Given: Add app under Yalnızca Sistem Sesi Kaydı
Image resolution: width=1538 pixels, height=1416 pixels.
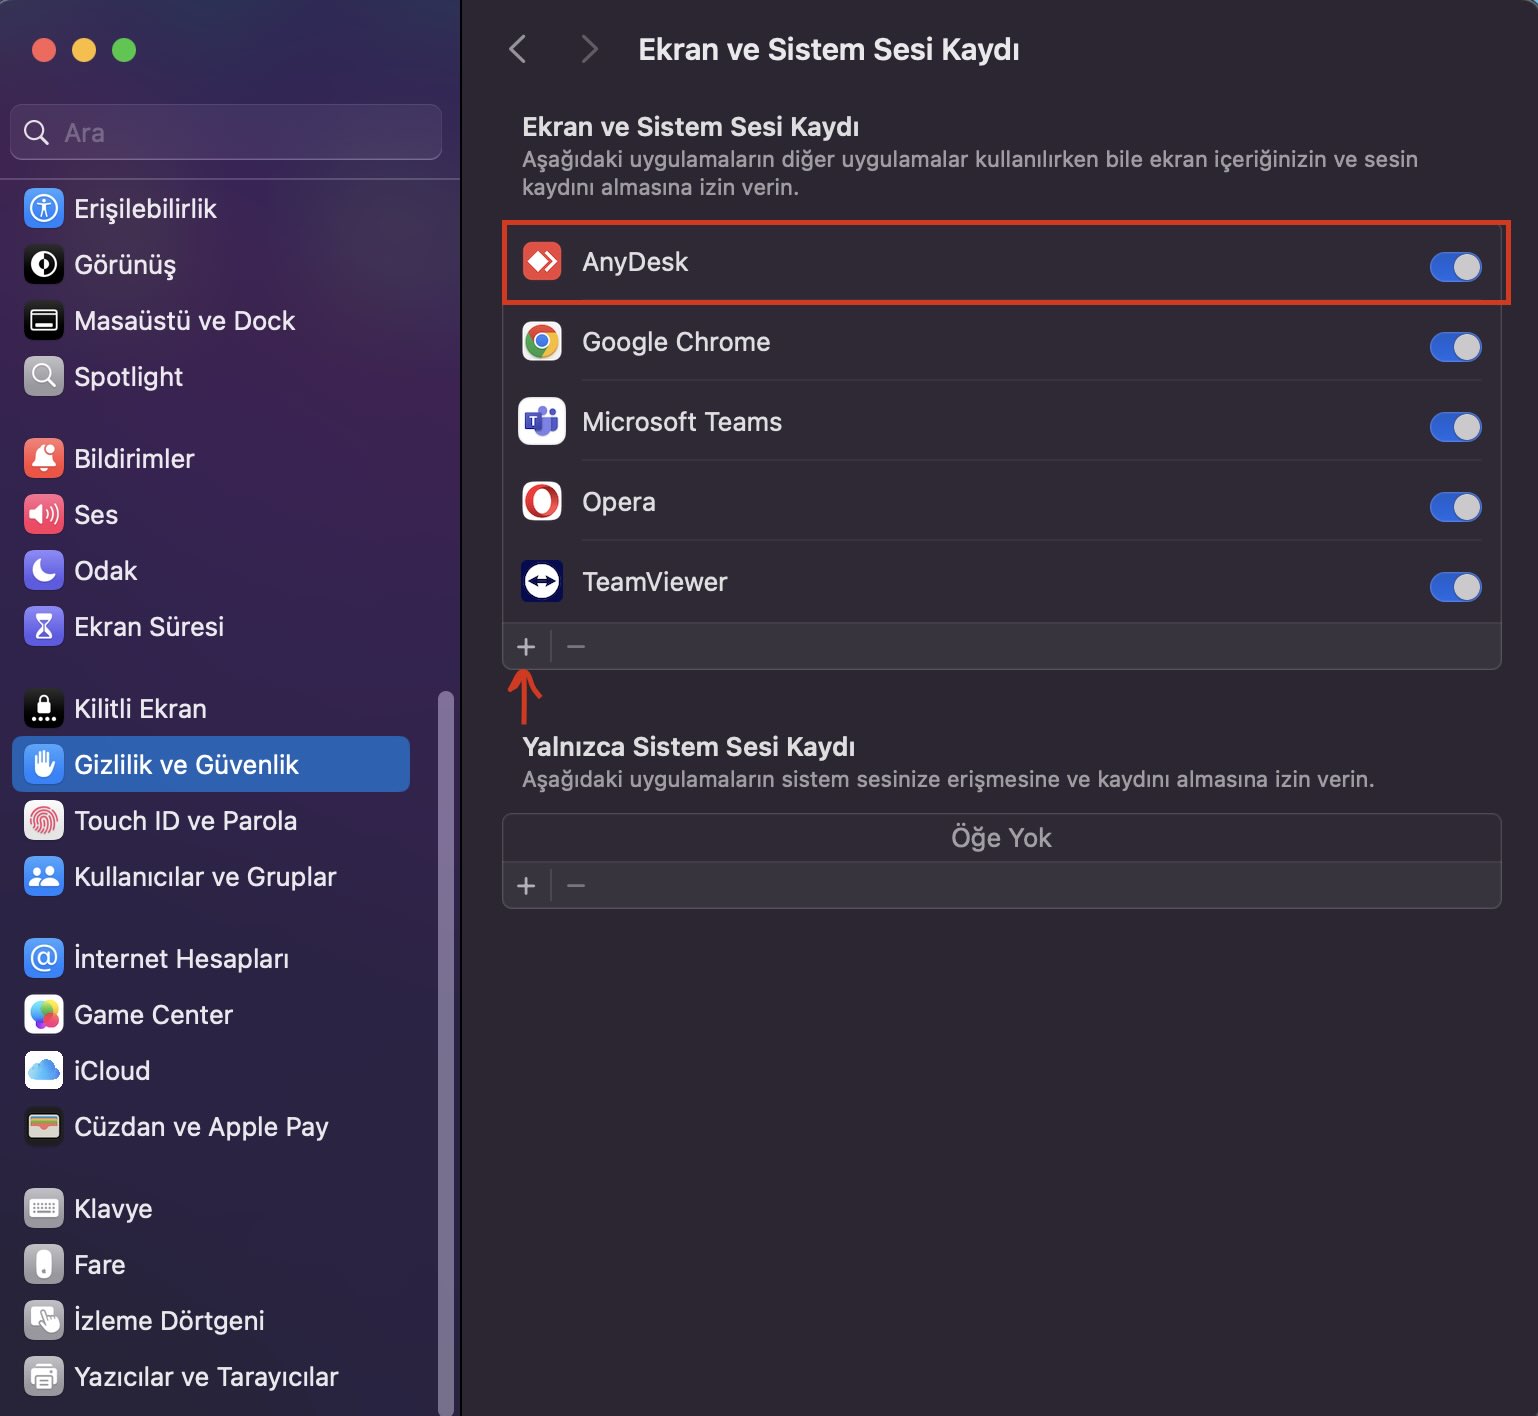Looking at the screenshot, I should point(526,886).
